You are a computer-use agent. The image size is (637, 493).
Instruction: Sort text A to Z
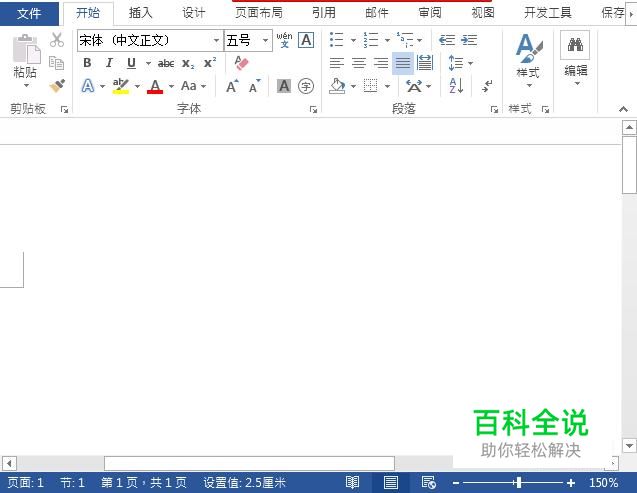click(457, 86)
